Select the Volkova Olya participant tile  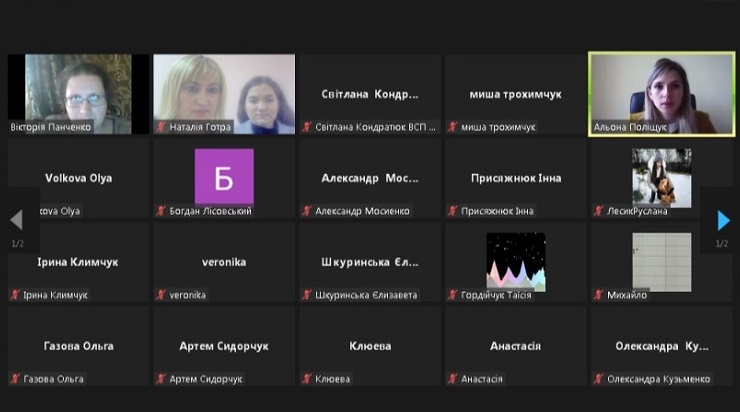pyautogui.click(x=78, y=178)
